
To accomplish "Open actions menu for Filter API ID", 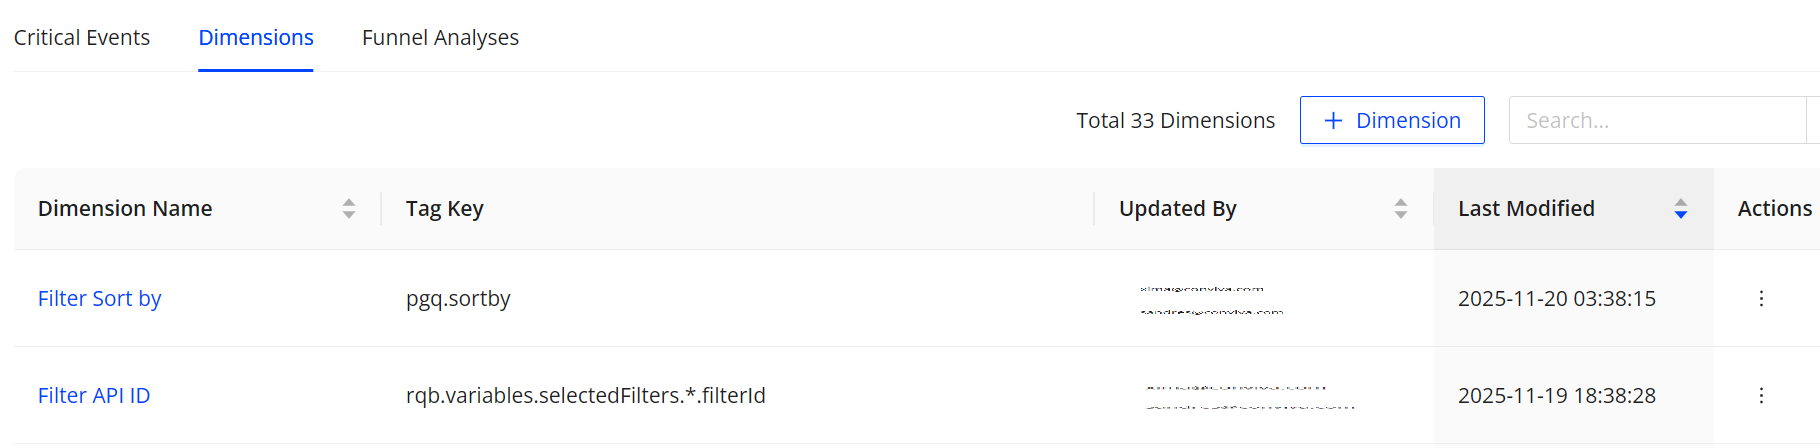I will [1761, 395].
